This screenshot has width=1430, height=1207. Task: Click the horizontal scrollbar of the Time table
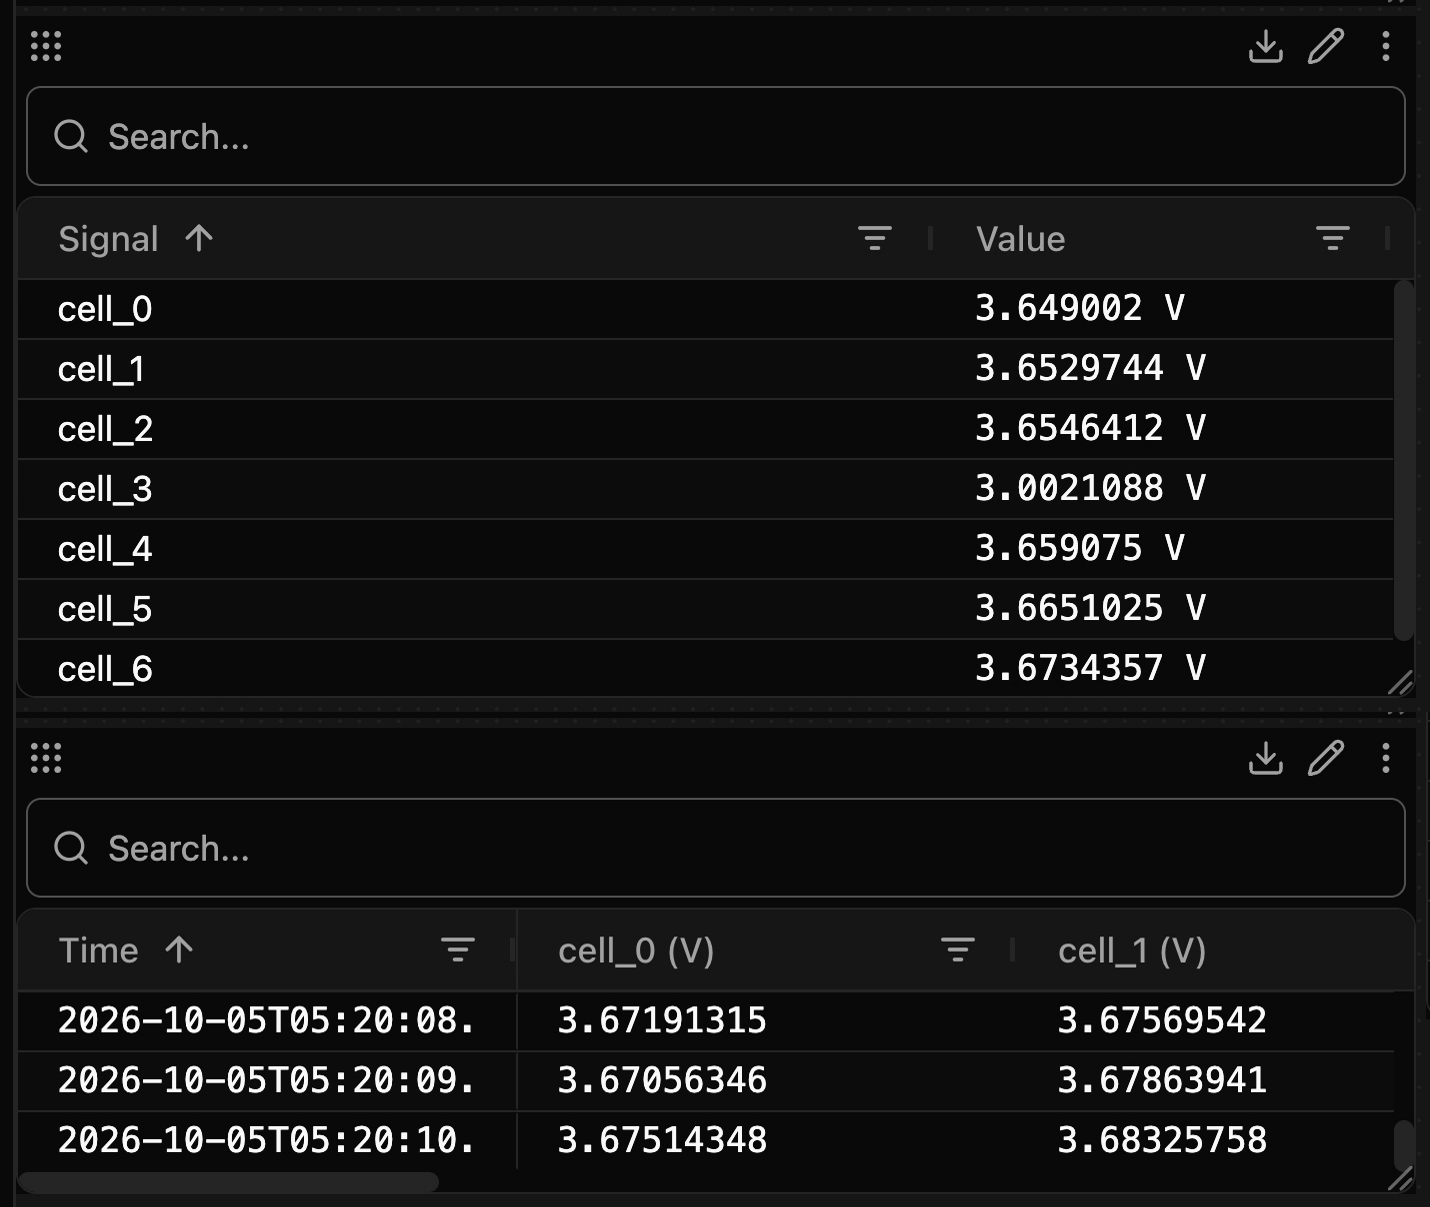click(x=229, y=1182)
